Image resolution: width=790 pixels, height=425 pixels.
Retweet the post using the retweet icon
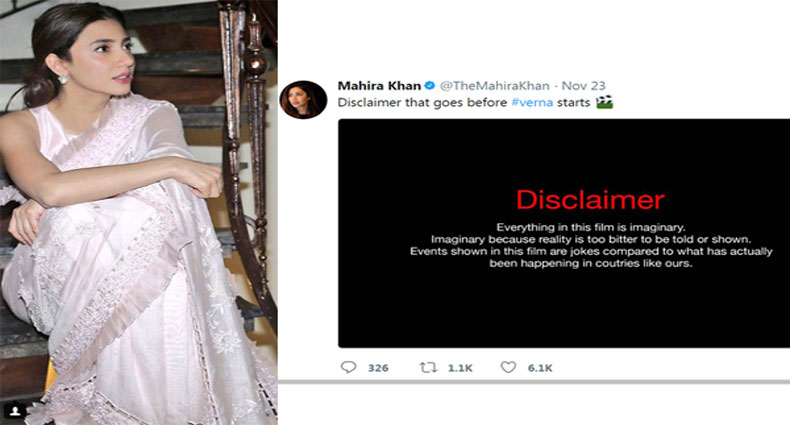pos(428,368)
